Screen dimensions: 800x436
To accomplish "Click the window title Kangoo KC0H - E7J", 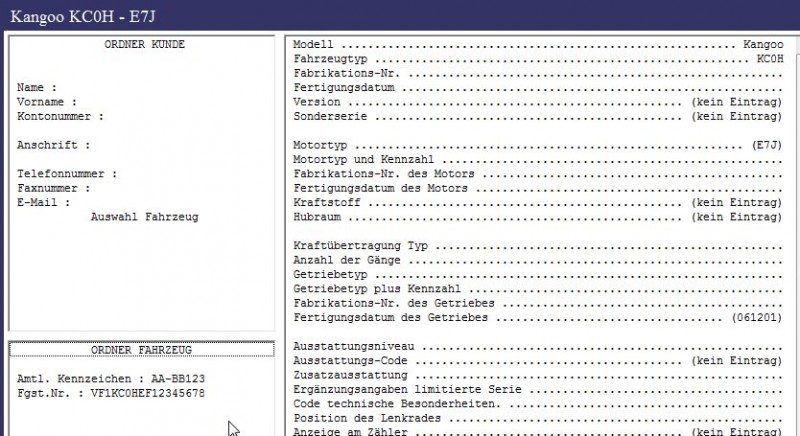I will (x=83, y=17).
